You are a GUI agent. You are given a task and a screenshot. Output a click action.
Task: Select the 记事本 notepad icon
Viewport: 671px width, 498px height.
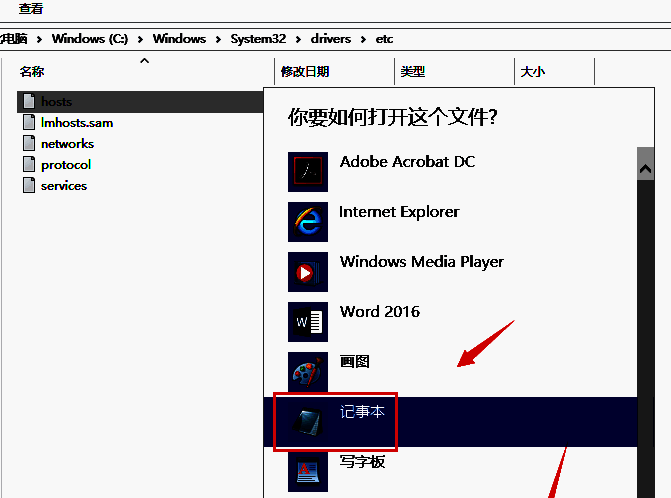pyautogui.click(x=308, y=422)
